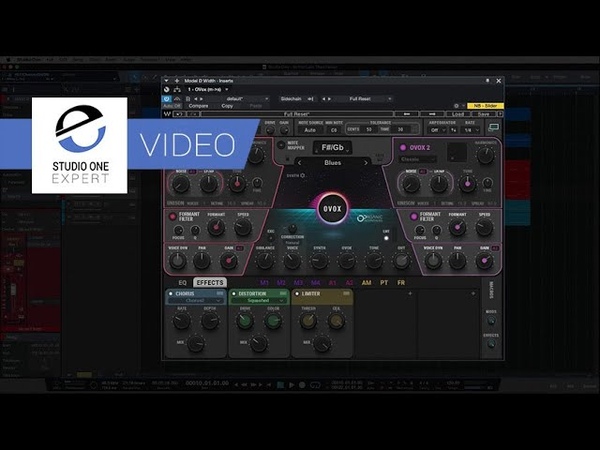600x450 pixels.
Task: Select the FR modulator tab
Action: 401,283
